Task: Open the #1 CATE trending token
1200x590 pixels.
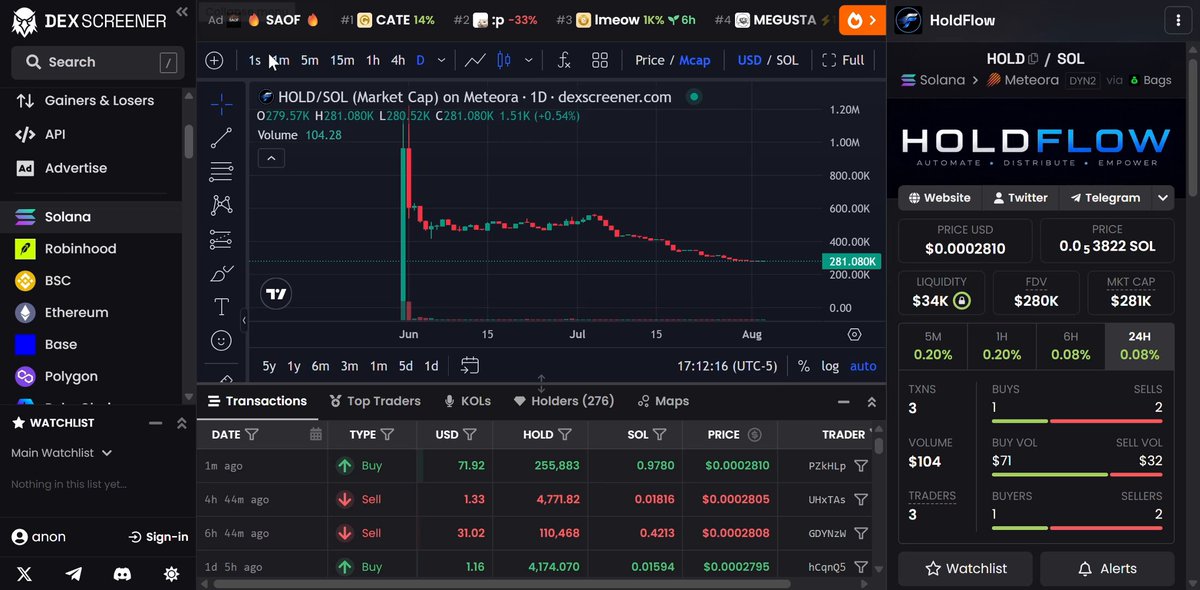Action: click(387, 19)
